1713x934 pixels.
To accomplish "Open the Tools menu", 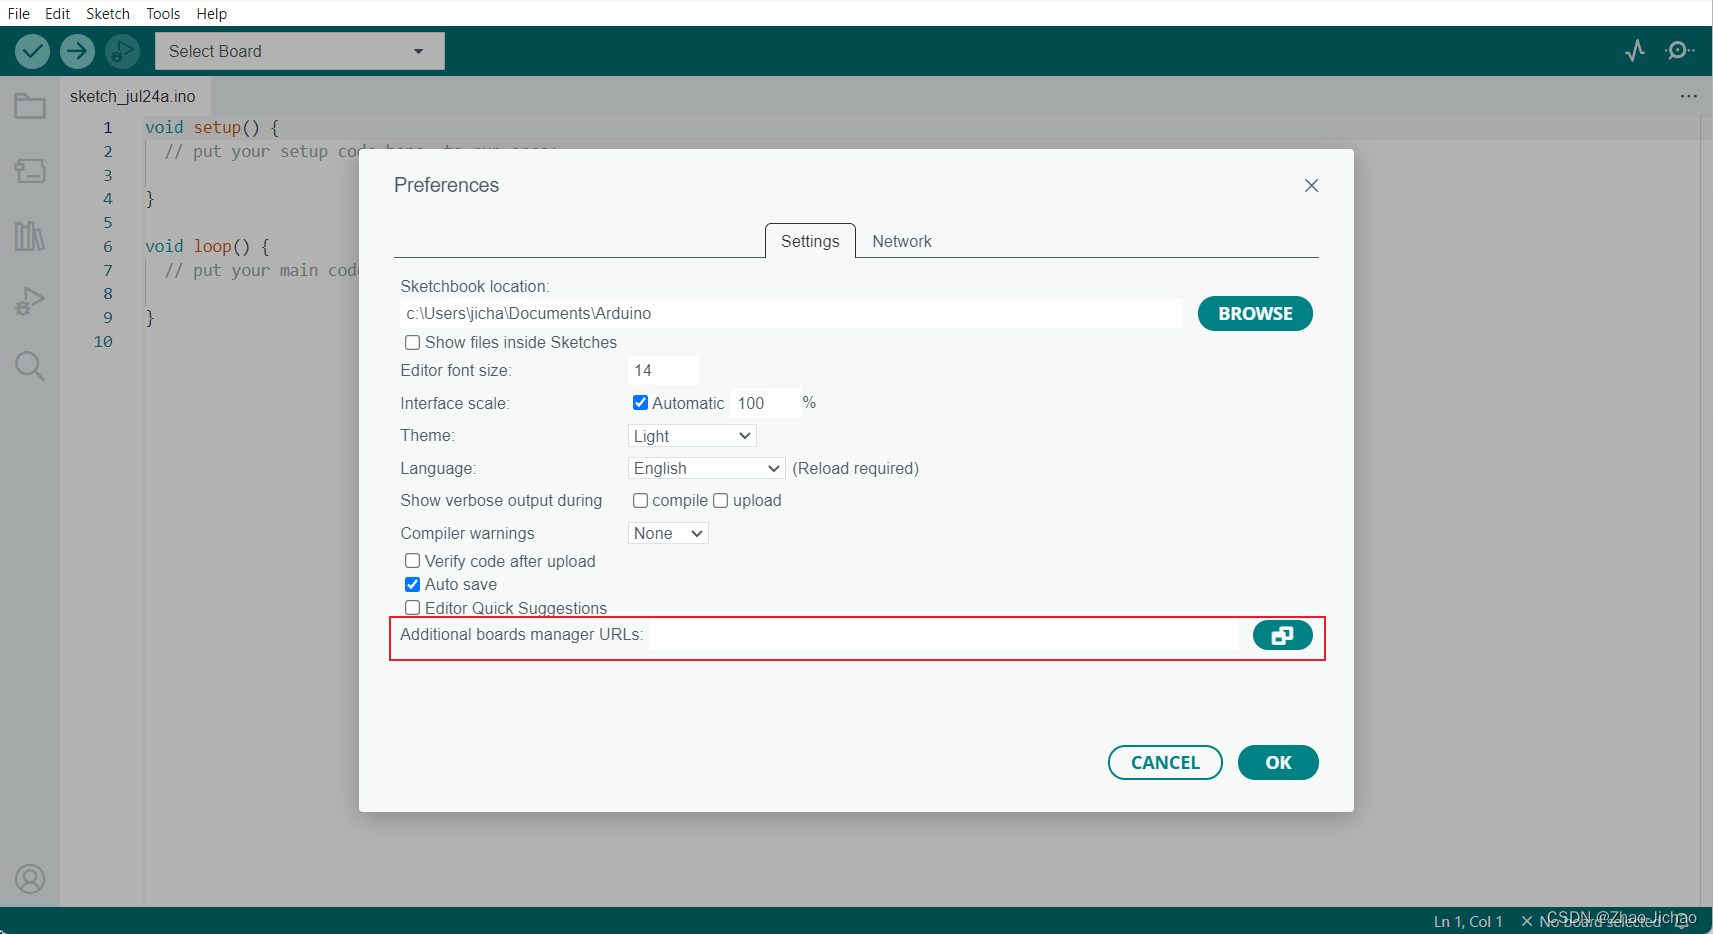I will pyautogui.click(x=163, y=14).
